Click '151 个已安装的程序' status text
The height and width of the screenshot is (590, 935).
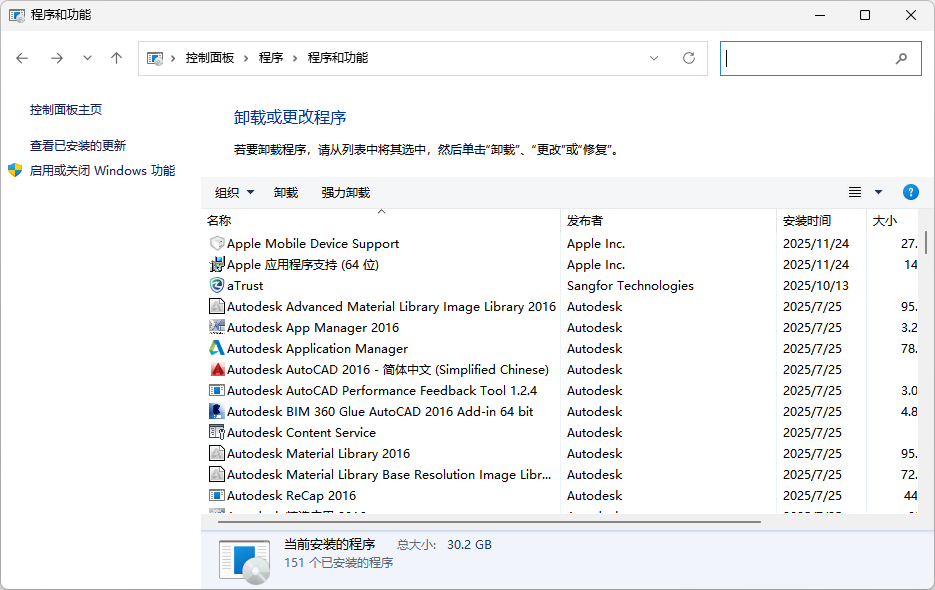338,563
